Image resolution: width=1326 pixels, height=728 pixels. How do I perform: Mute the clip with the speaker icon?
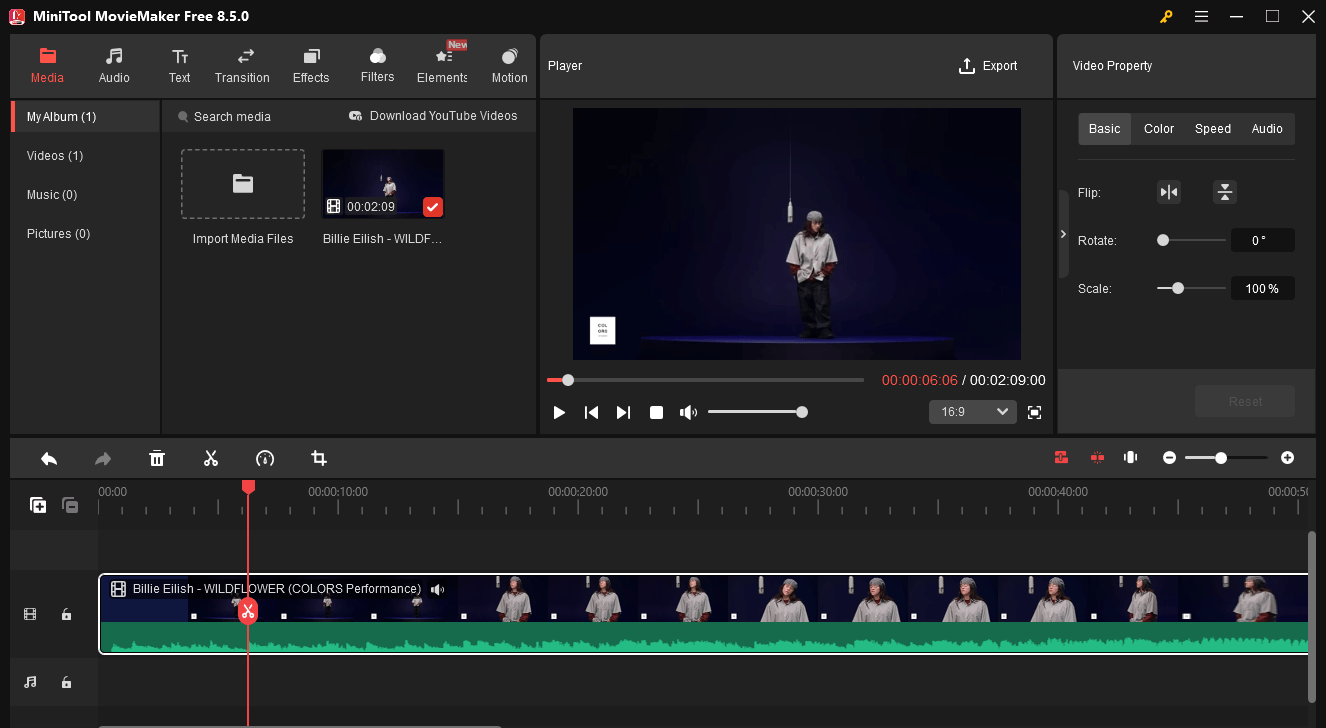click(x=437, y=589)
